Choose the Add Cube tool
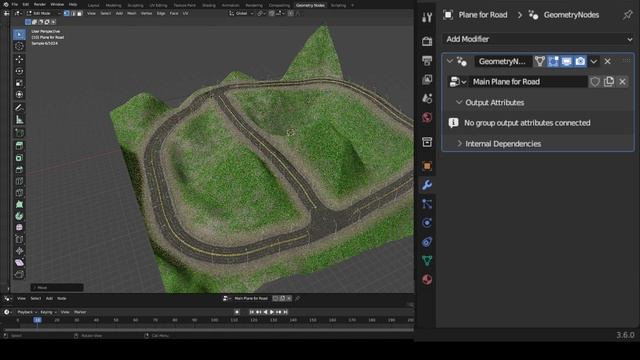 pyautogui.click(x=19, y=133)
